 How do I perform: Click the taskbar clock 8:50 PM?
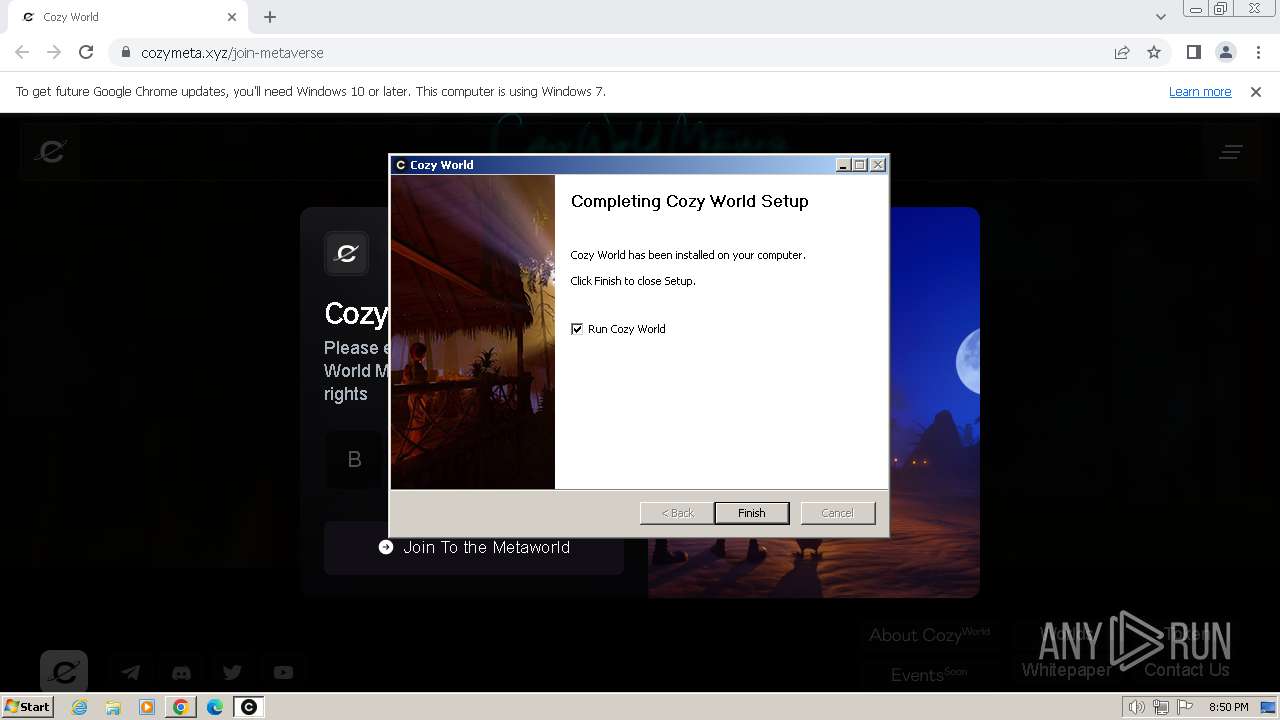[x=1228, y=707]
